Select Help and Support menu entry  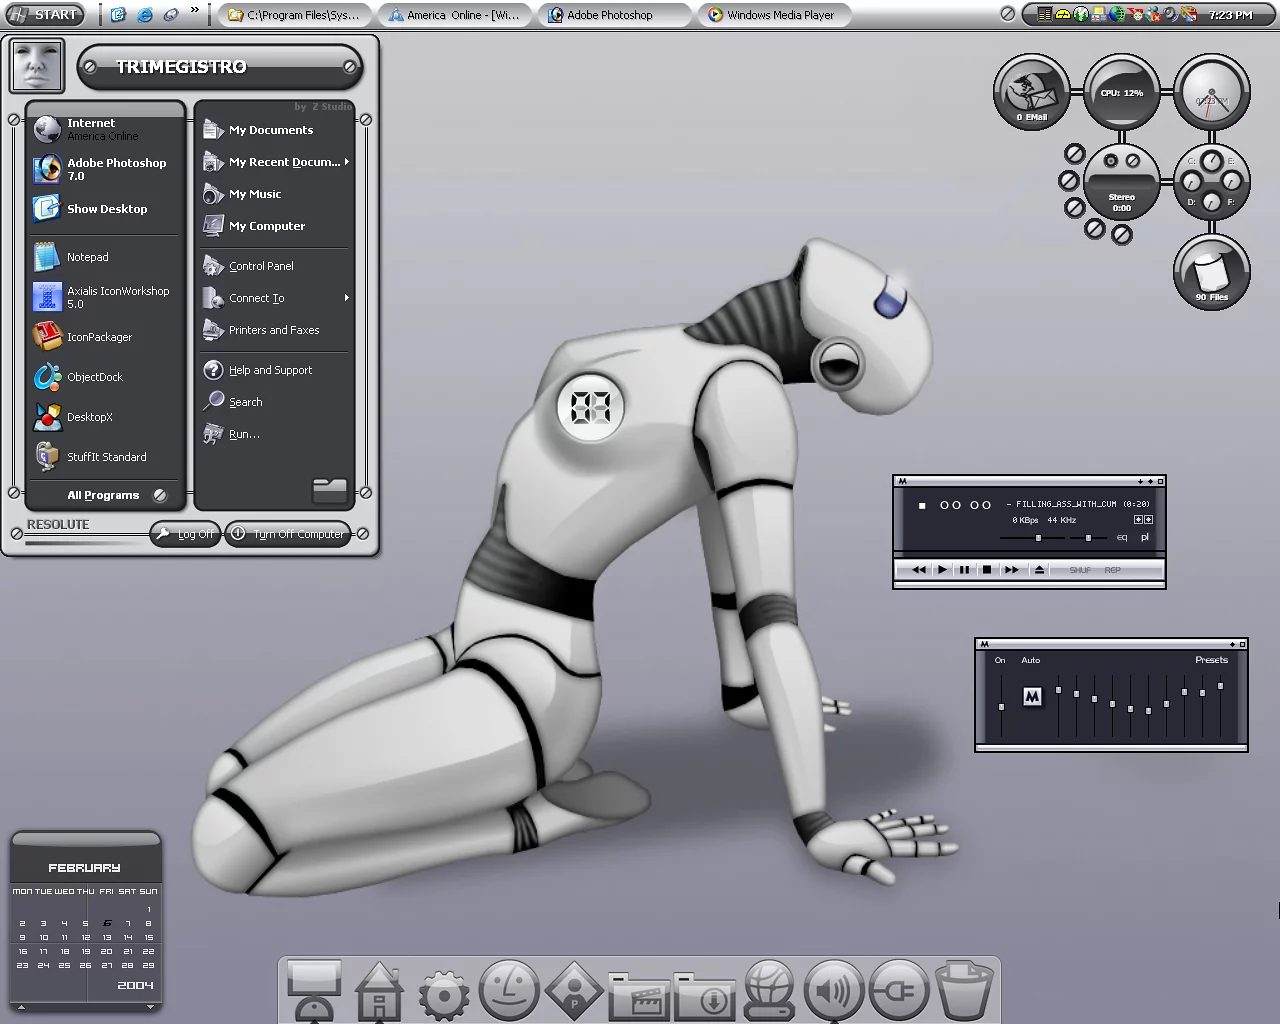[x=270, y=370]
